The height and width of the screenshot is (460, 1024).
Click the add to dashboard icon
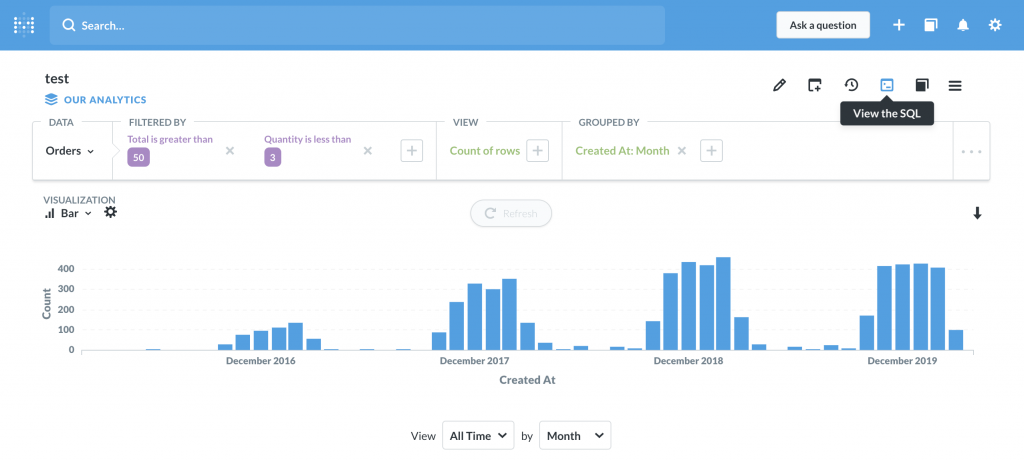point(814,85)
